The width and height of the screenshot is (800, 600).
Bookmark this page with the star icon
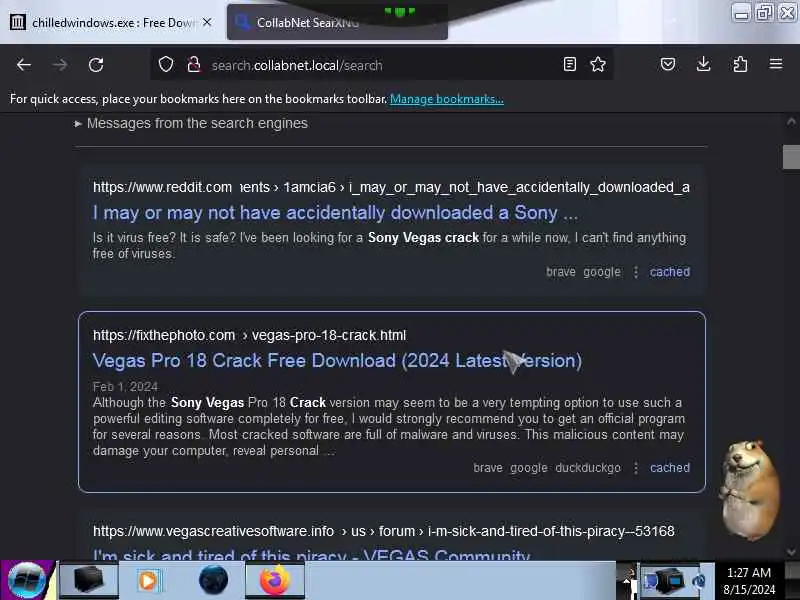[598, 64]
